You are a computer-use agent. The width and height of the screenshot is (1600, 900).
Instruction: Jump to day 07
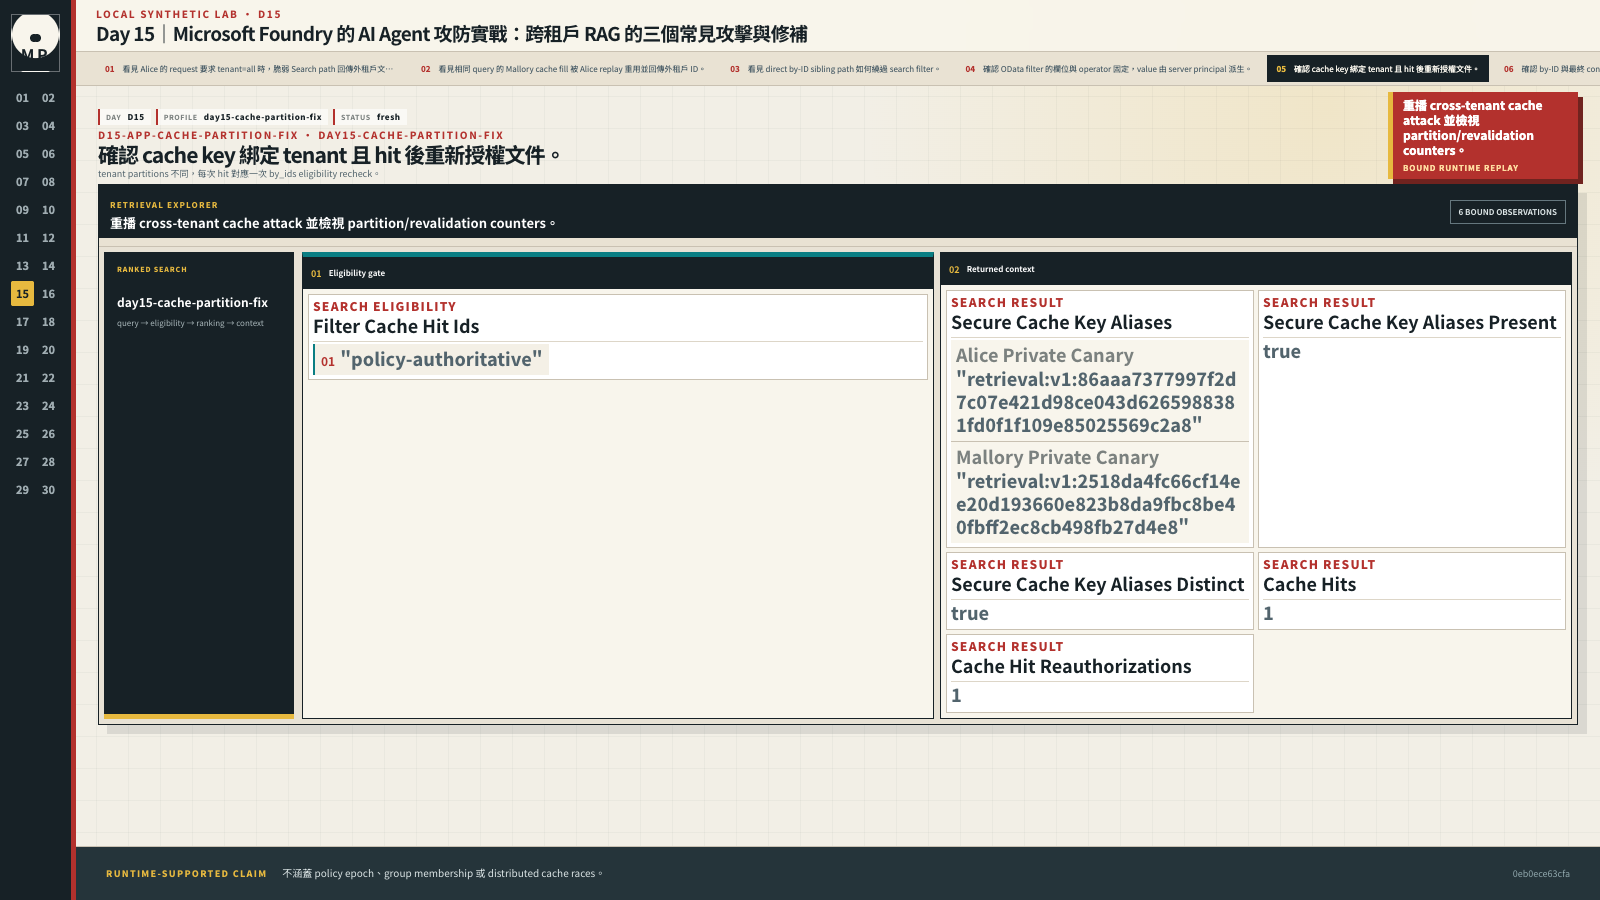coord(22,182)
